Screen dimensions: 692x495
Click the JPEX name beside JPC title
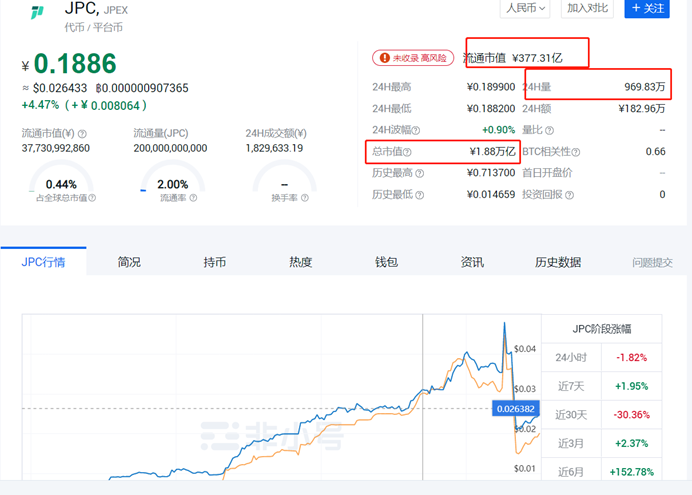(116, 10)
